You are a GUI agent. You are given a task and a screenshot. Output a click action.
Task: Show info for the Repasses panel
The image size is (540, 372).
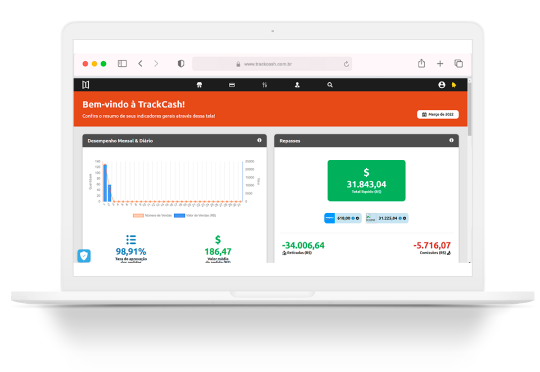(x=451, y=140)
